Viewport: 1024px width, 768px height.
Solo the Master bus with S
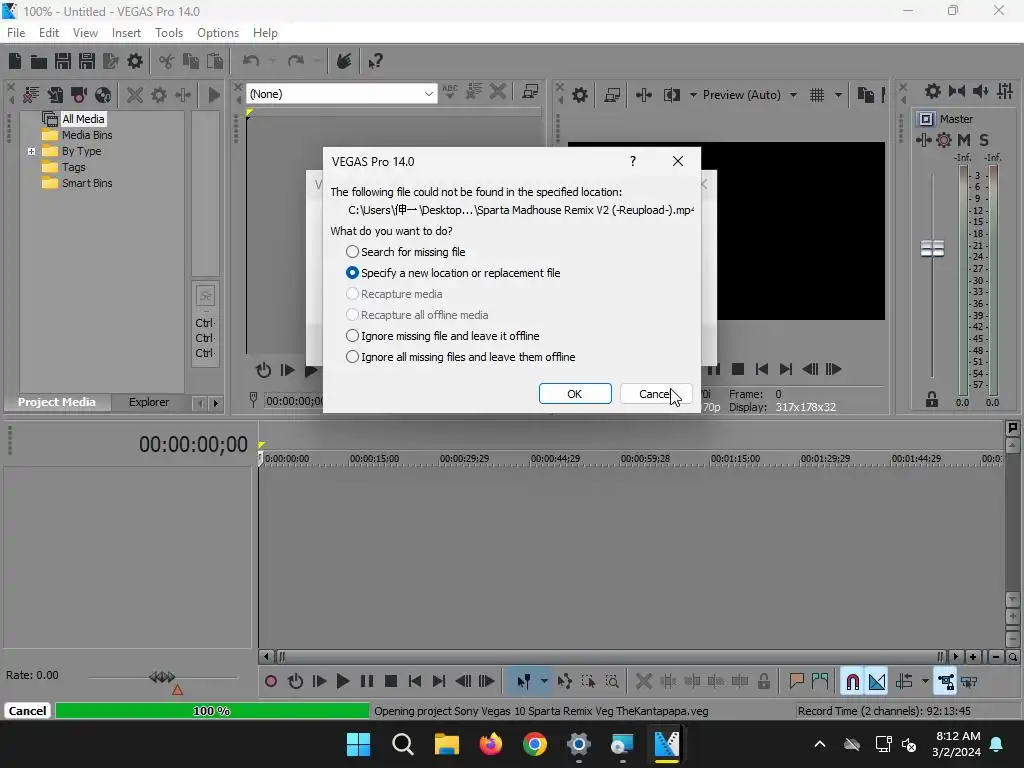click(984, 140)
